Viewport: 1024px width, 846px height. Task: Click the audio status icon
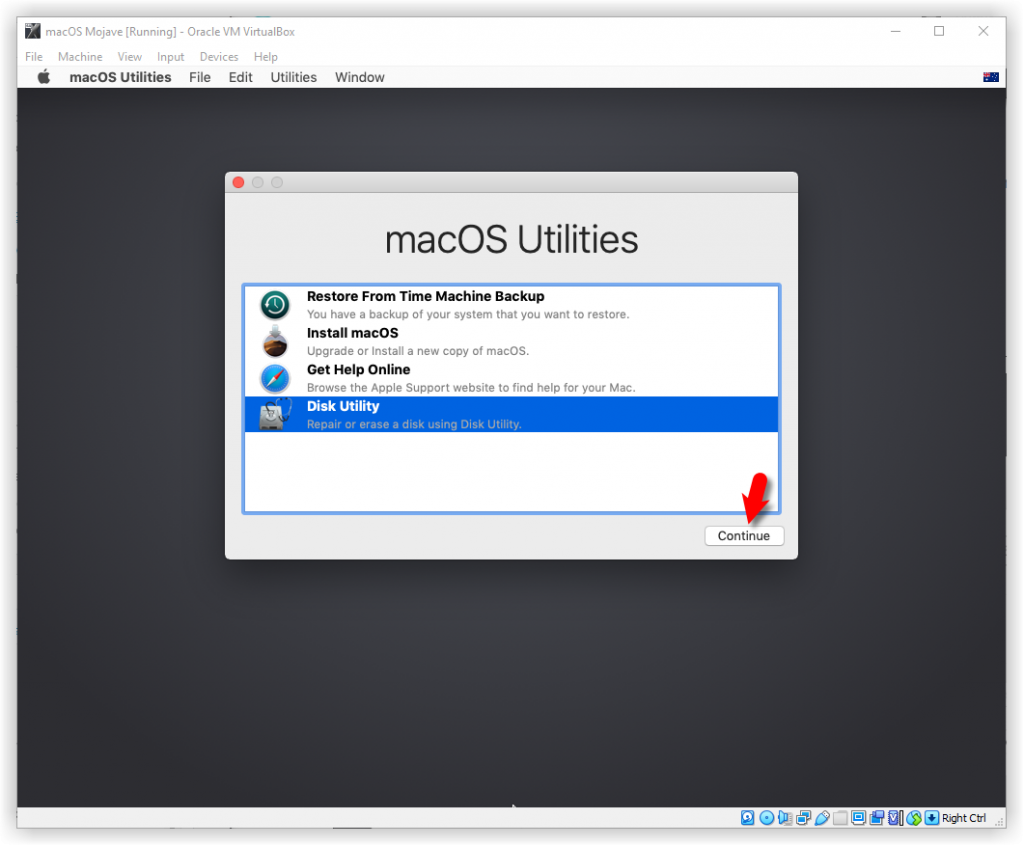click(x=785, y=818)
